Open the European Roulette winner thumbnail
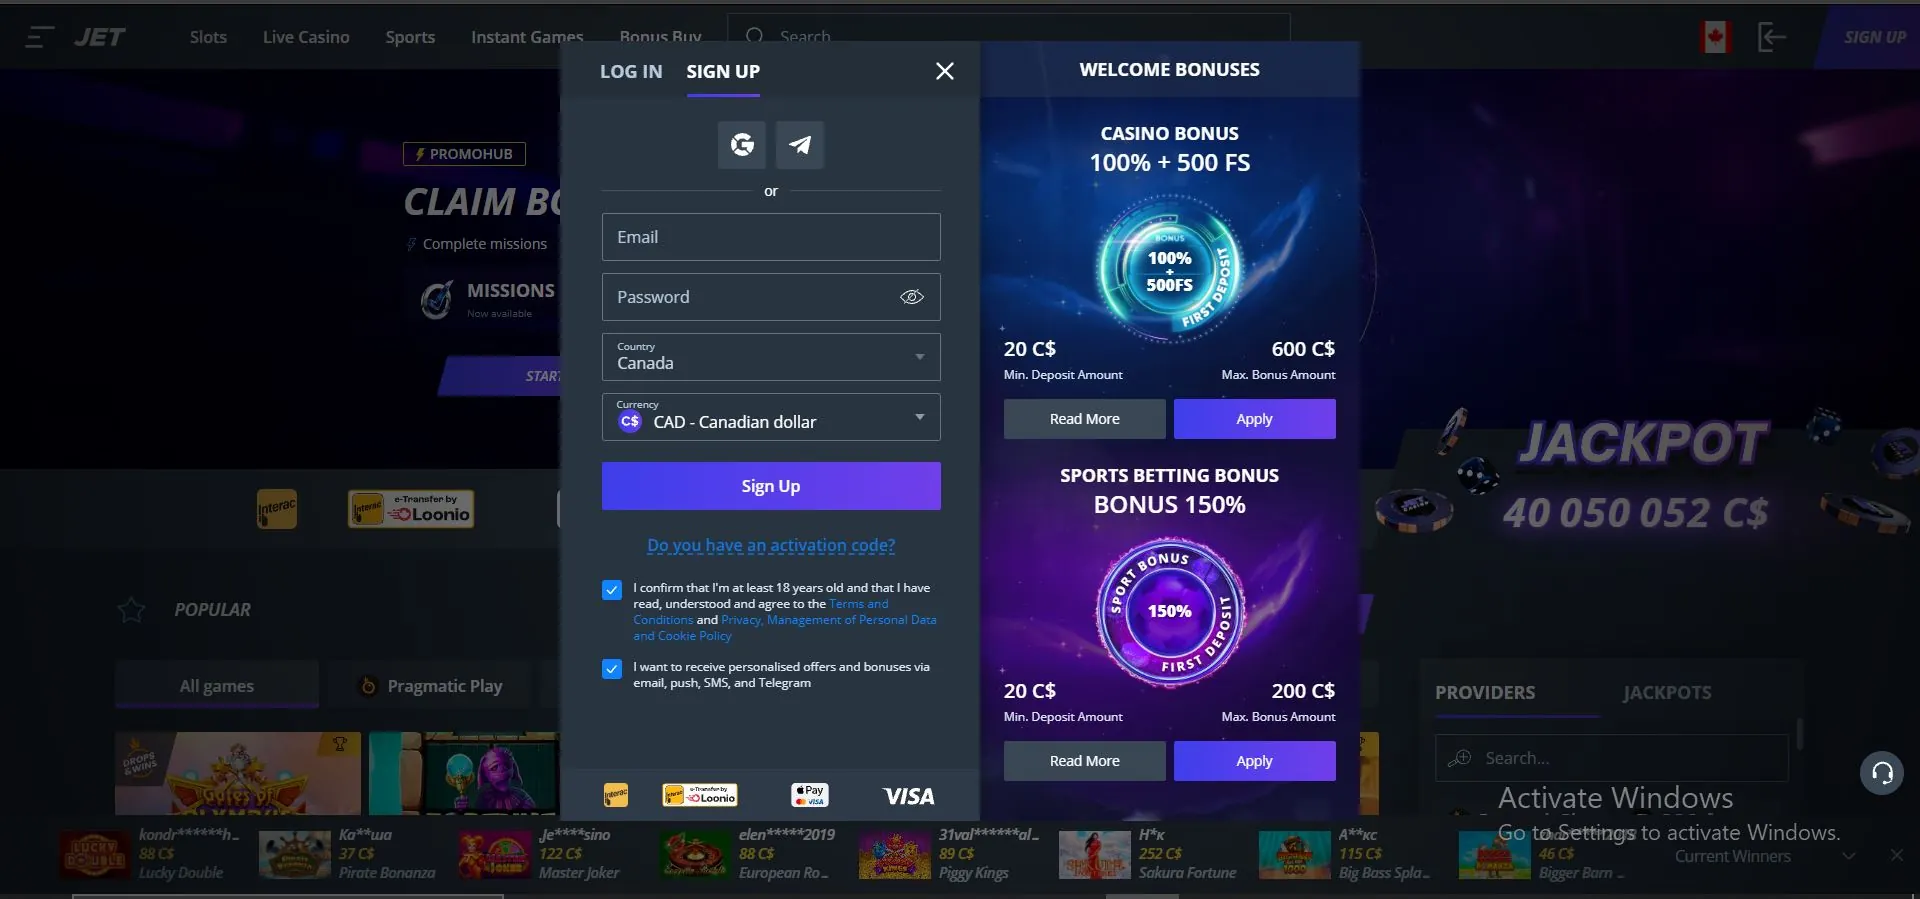Viewport: 1920px width, 899px height. click(695, 855)
